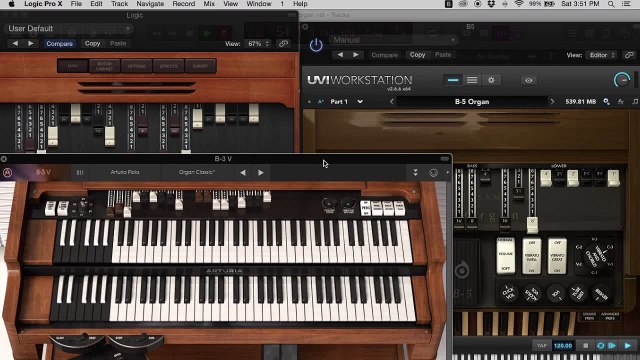Click the B-5 Organ preset name field
This screenshot has height=360, width=640.
pos(472,102)
